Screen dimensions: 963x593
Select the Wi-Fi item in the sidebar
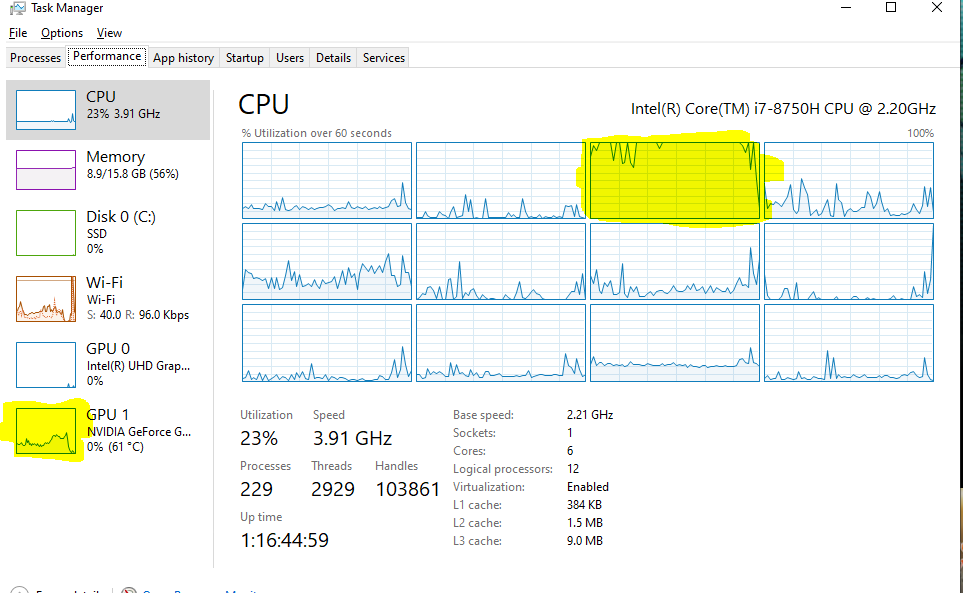click(108, 299)
